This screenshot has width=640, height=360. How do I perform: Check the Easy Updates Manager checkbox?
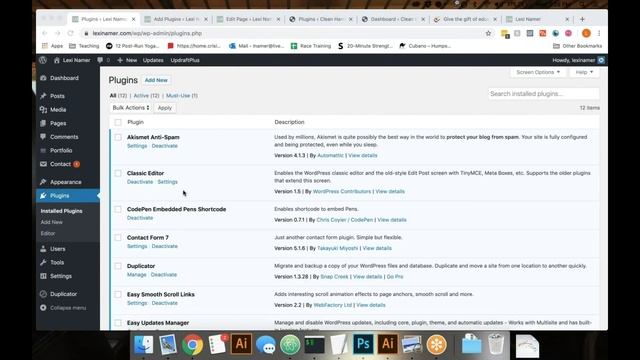coord(118,323)
